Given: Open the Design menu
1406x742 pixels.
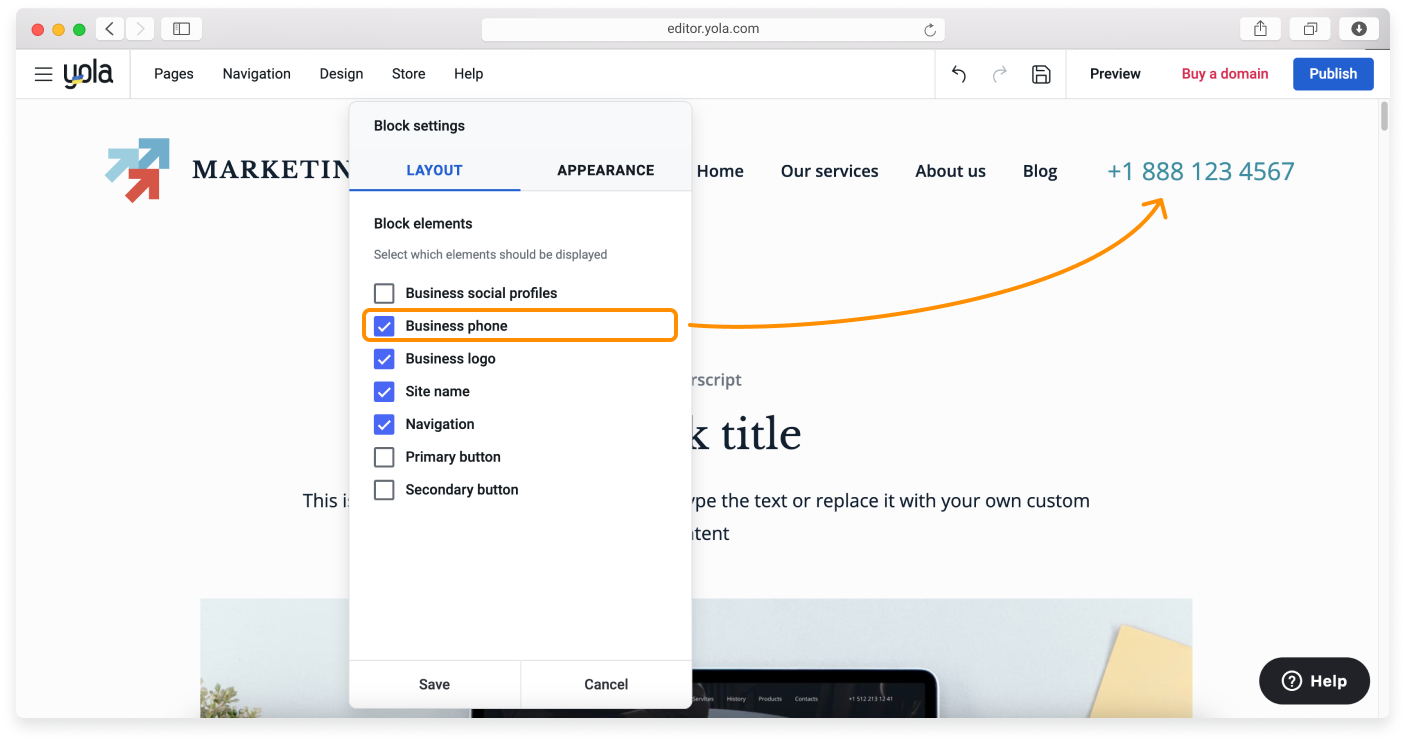Looking at the screenshot, I should click(x=341, y=74).
